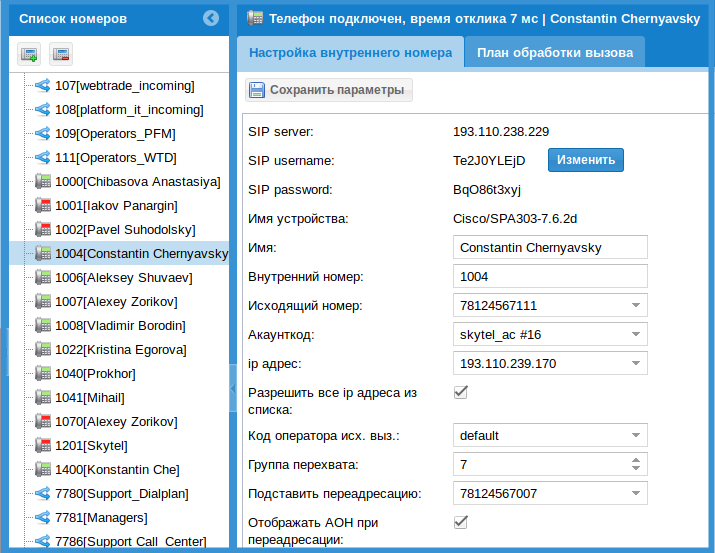Click the Изменить button

pyautogui.click(x=585, y=160)
